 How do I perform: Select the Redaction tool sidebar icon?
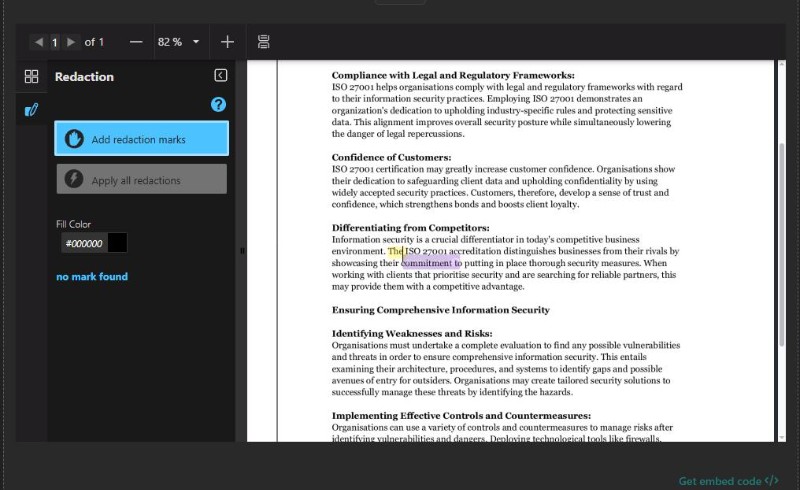pos(31,110)
